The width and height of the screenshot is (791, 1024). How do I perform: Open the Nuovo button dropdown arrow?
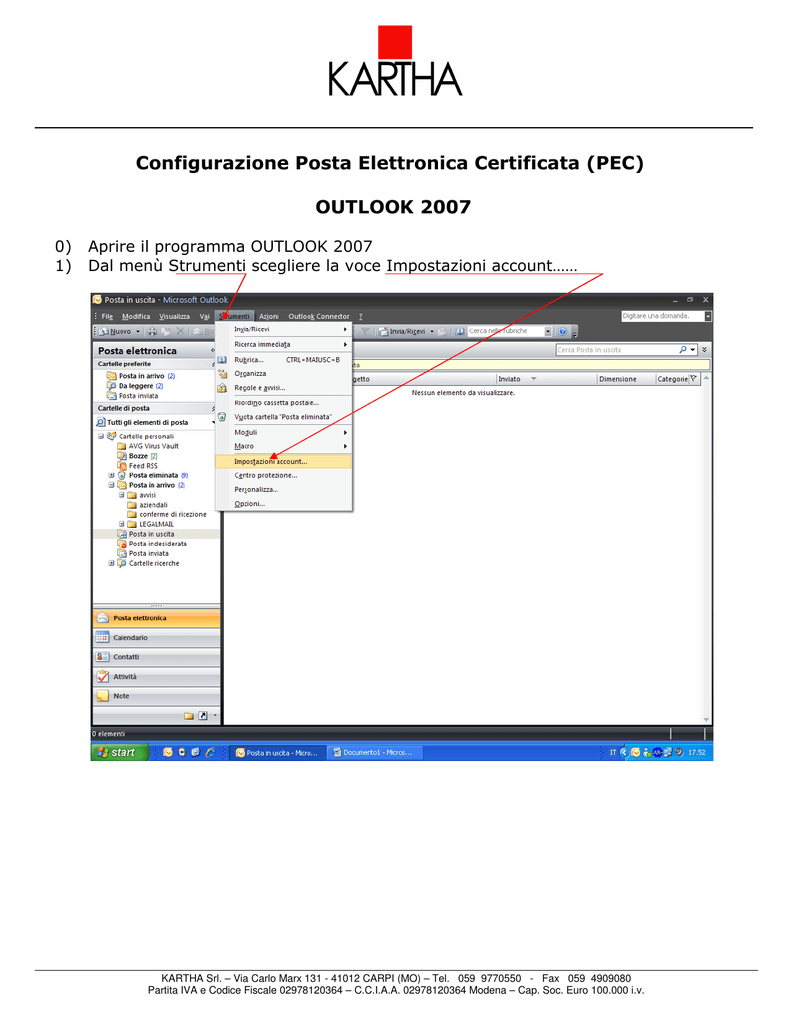point(138,332)
